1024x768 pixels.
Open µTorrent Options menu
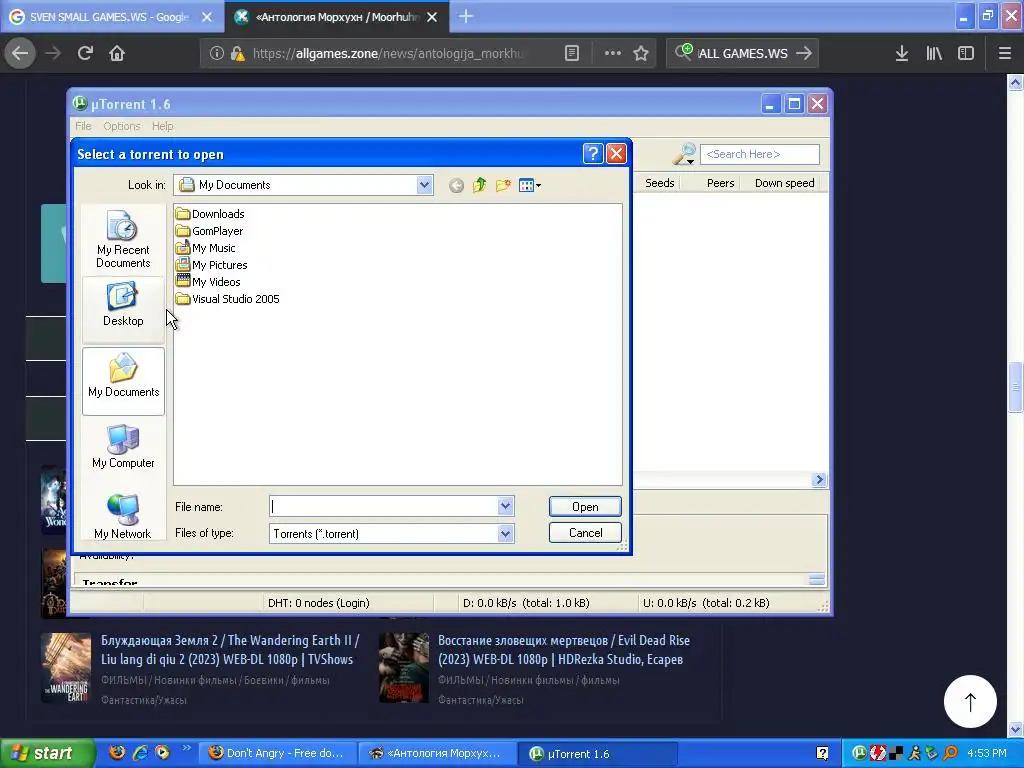point(121,126)
